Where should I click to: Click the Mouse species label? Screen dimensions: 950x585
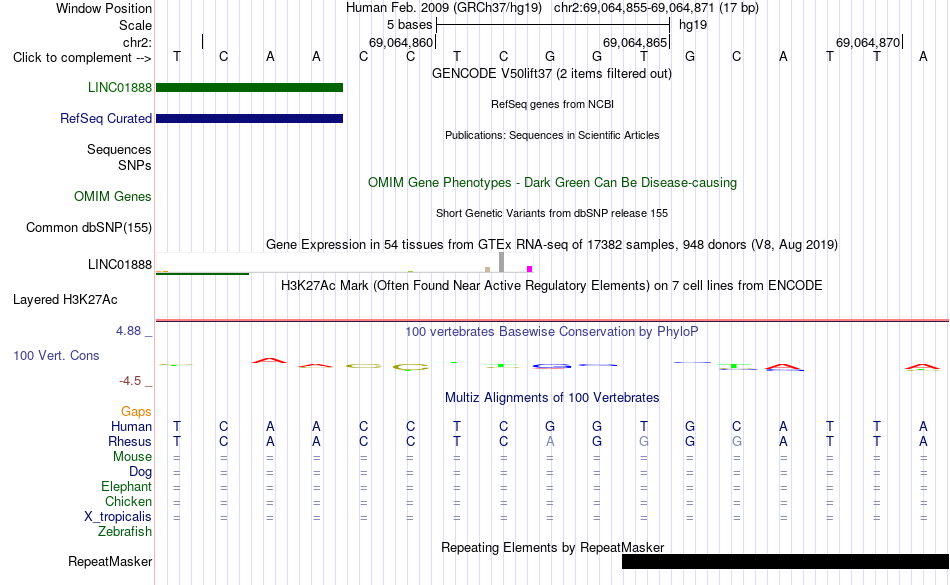132,457
